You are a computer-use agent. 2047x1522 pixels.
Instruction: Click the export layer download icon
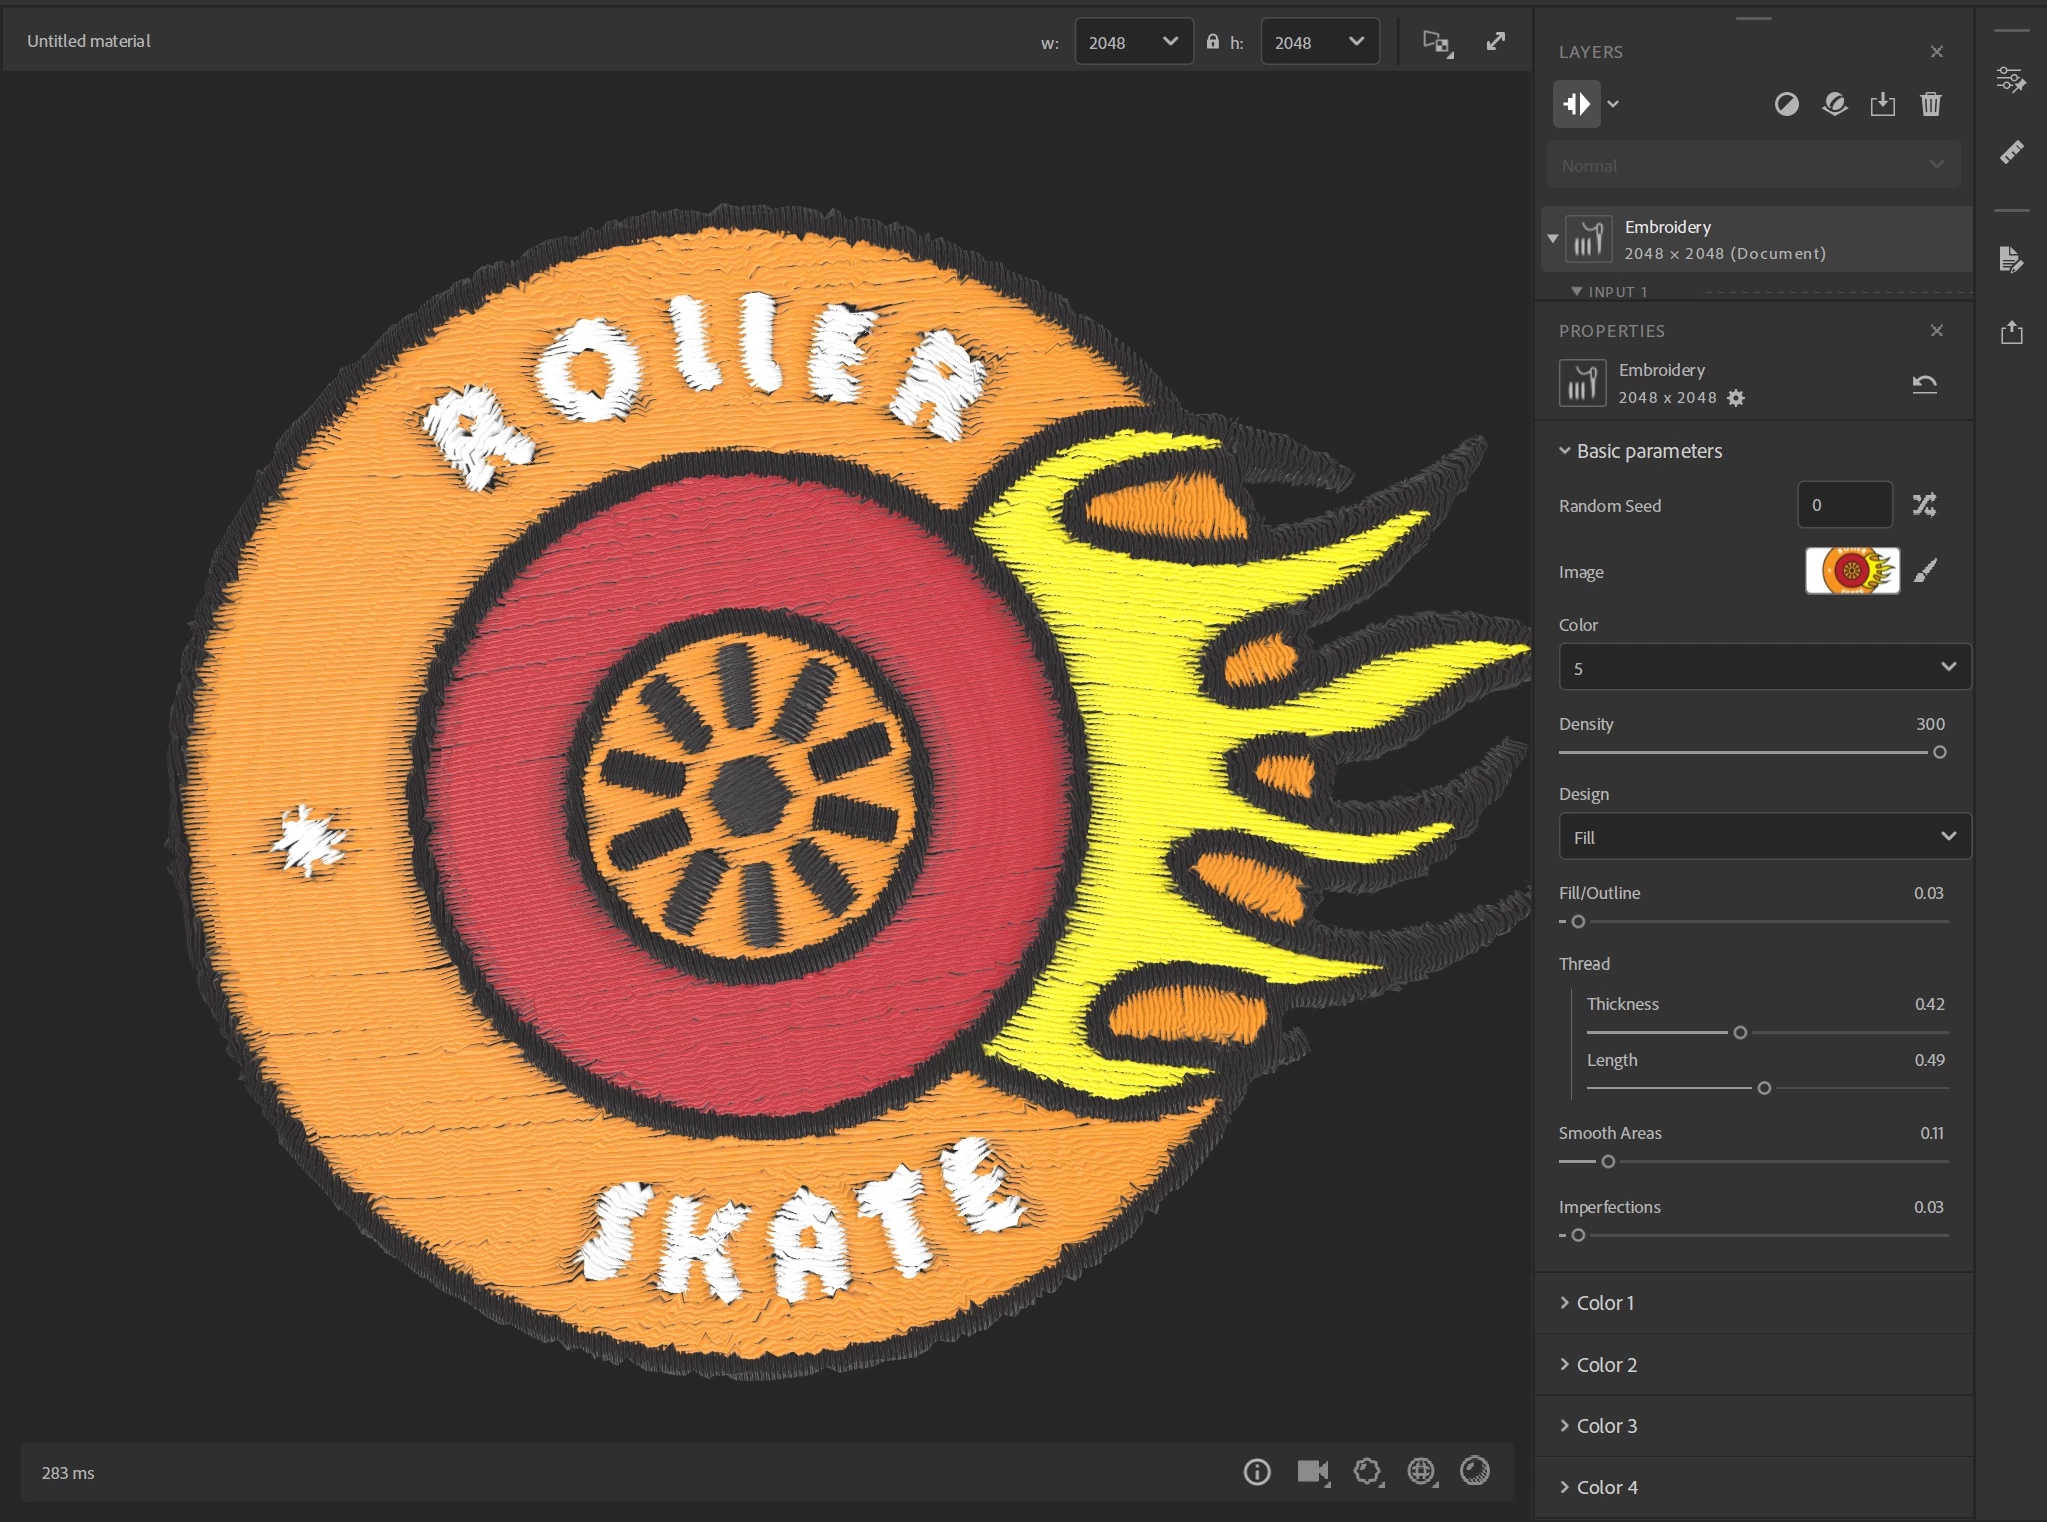[1882, 104]
